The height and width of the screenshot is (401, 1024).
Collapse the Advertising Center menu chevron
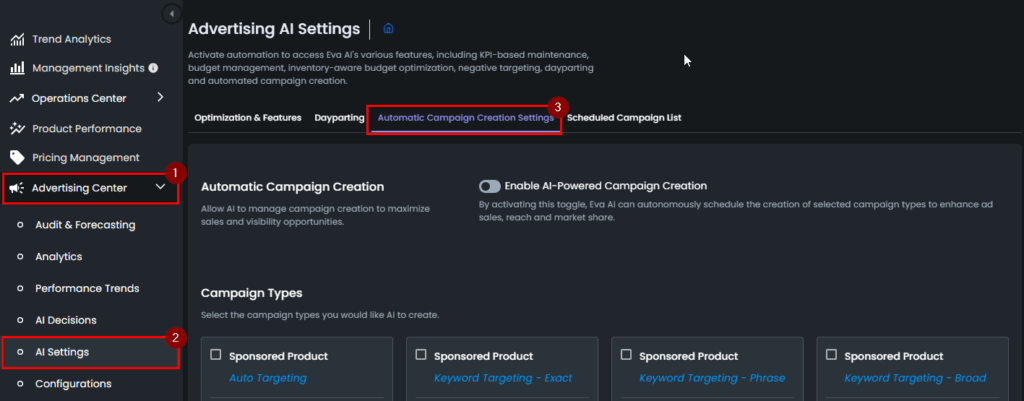(x=161, y=188)
